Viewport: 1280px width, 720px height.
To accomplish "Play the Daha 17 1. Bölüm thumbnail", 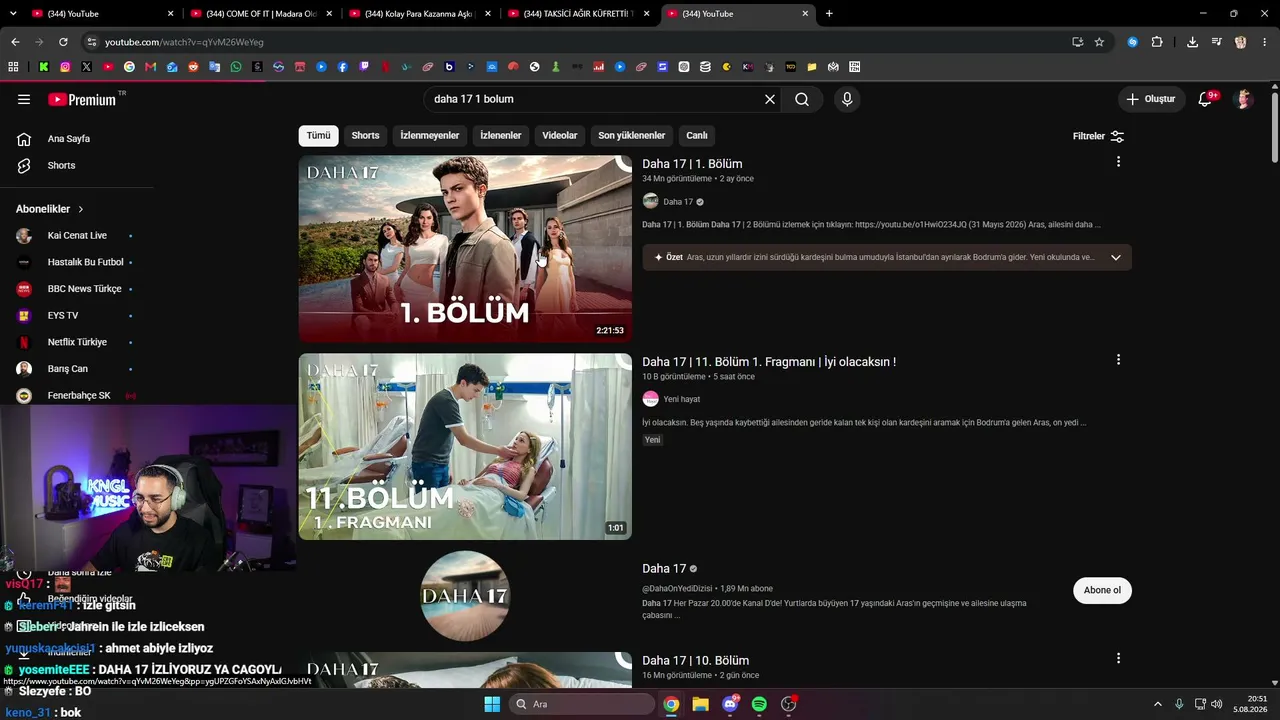I will (465, 249).
